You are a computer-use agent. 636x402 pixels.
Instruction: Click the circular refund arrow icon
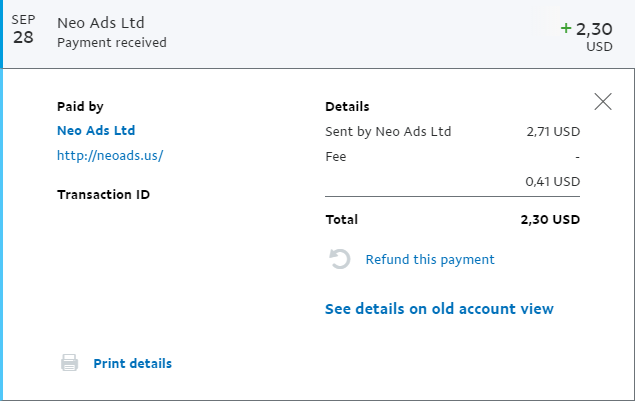339,259
